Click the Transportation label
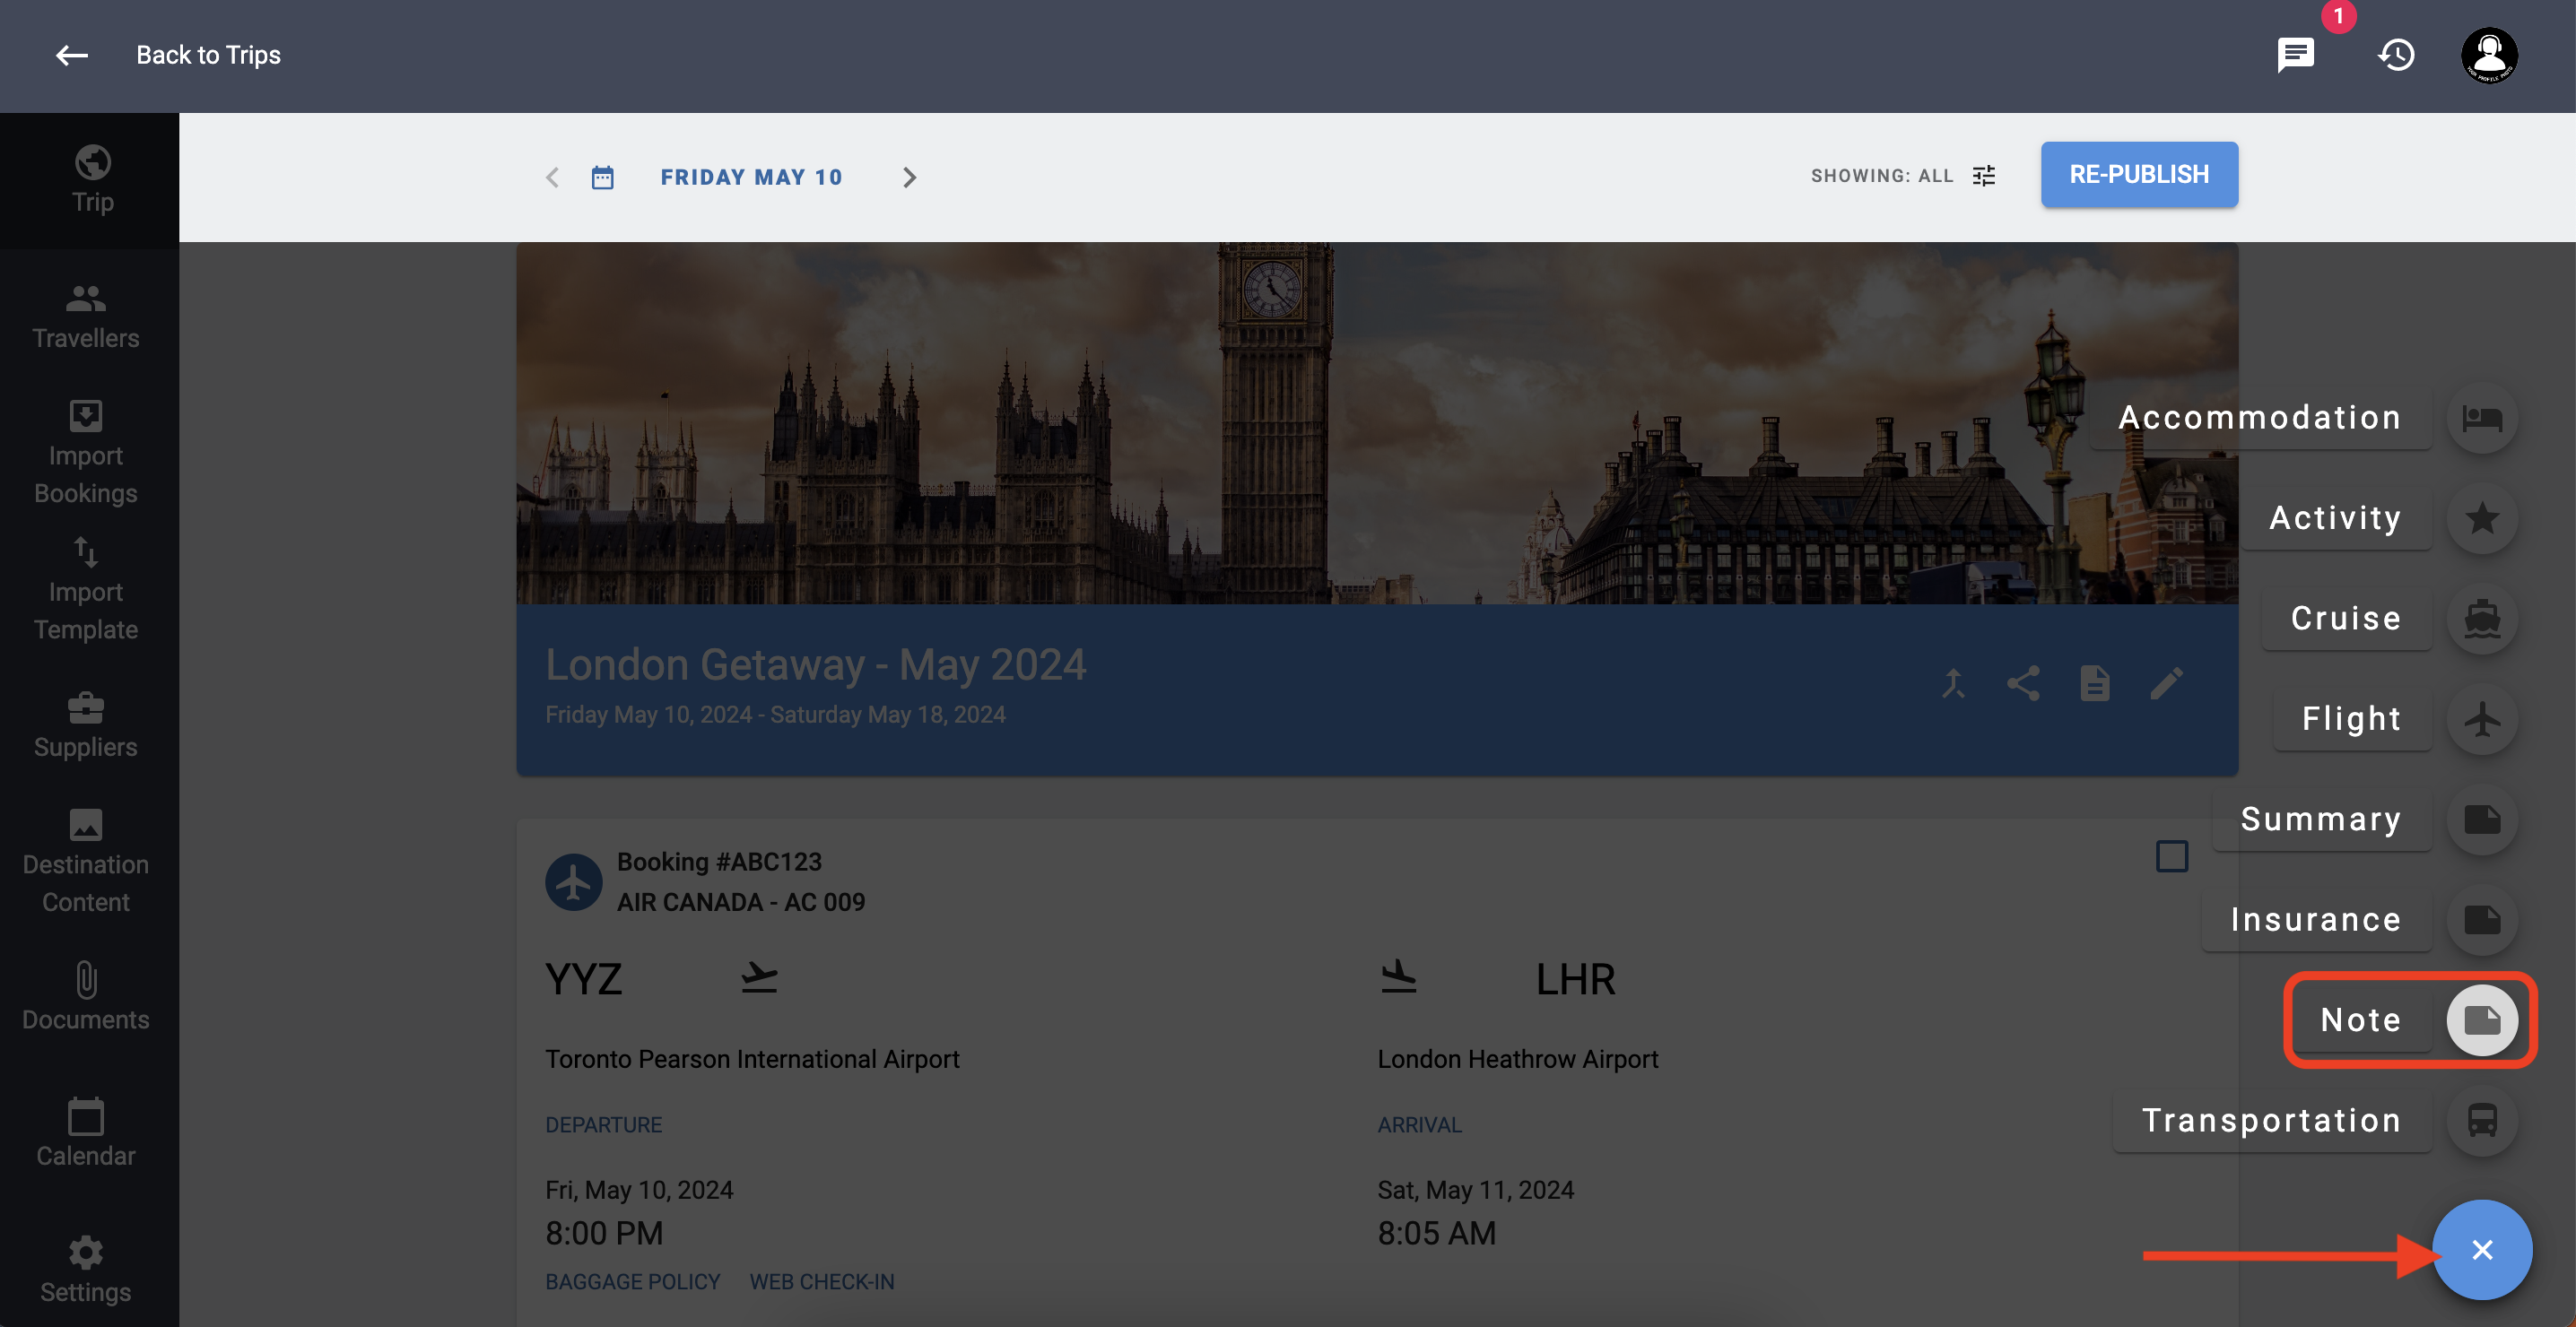Image resolution: width=2576 pixels, height=1327 pixels. [x=2271, y=1120]
